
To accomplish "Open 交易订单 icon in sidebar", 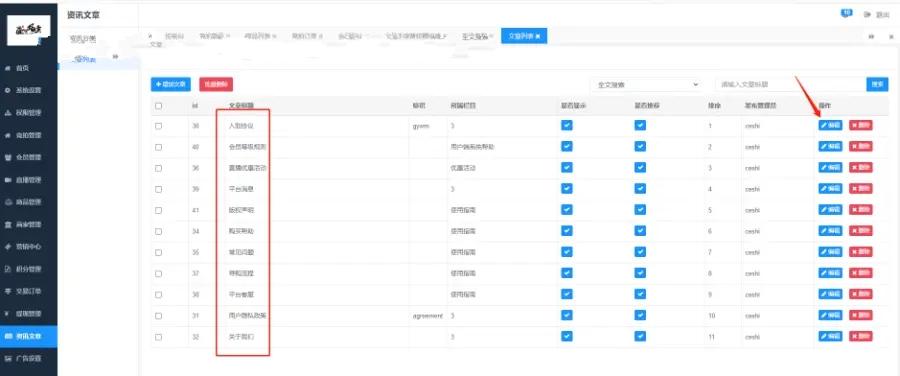I will [7, 291].
